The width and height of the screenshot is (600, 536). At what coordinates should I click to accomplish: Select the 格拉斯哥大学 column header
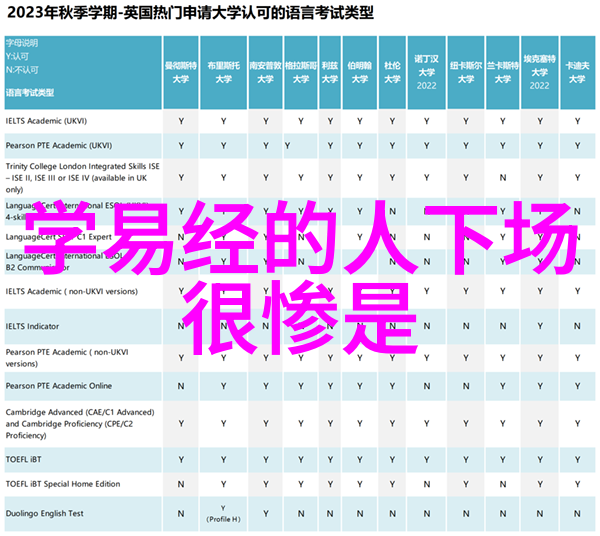tap(301, 72)
